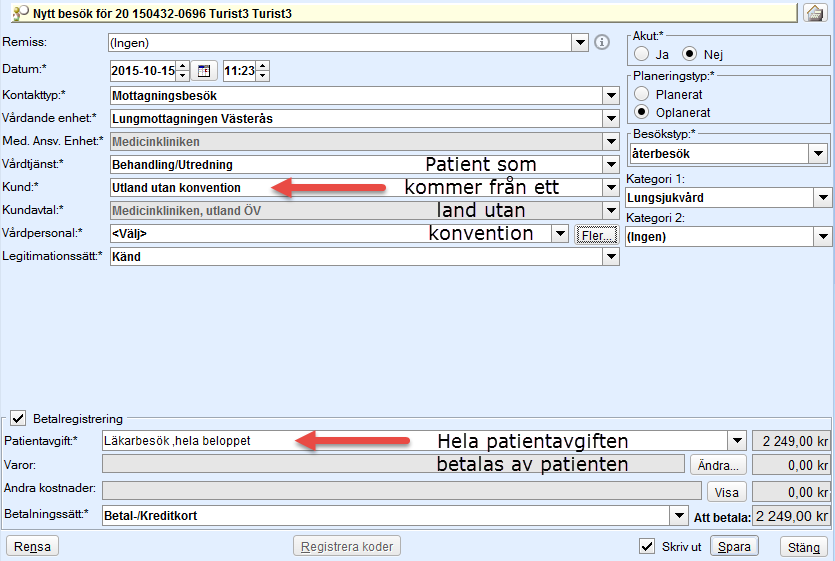This screenshot has height=561, width=835.
Task: Open the Vårdtjänst dropdown arrow
Action: (x=611, y=165)
